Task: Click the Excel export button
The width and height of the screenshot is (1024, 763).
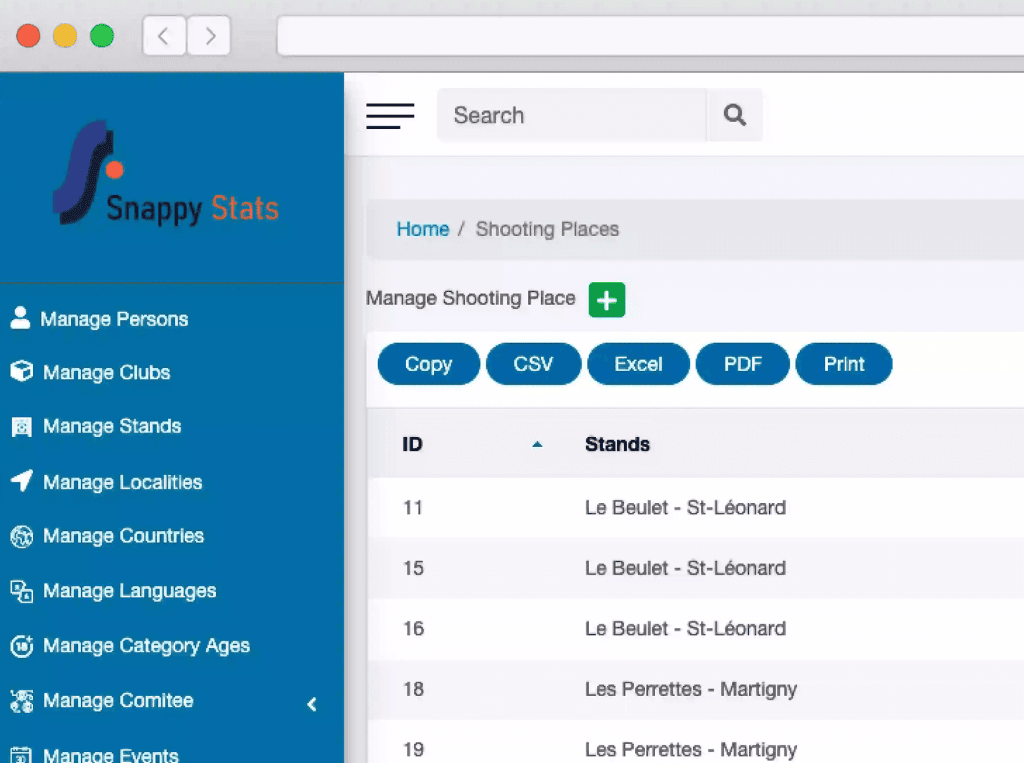Action: (638, 364)
